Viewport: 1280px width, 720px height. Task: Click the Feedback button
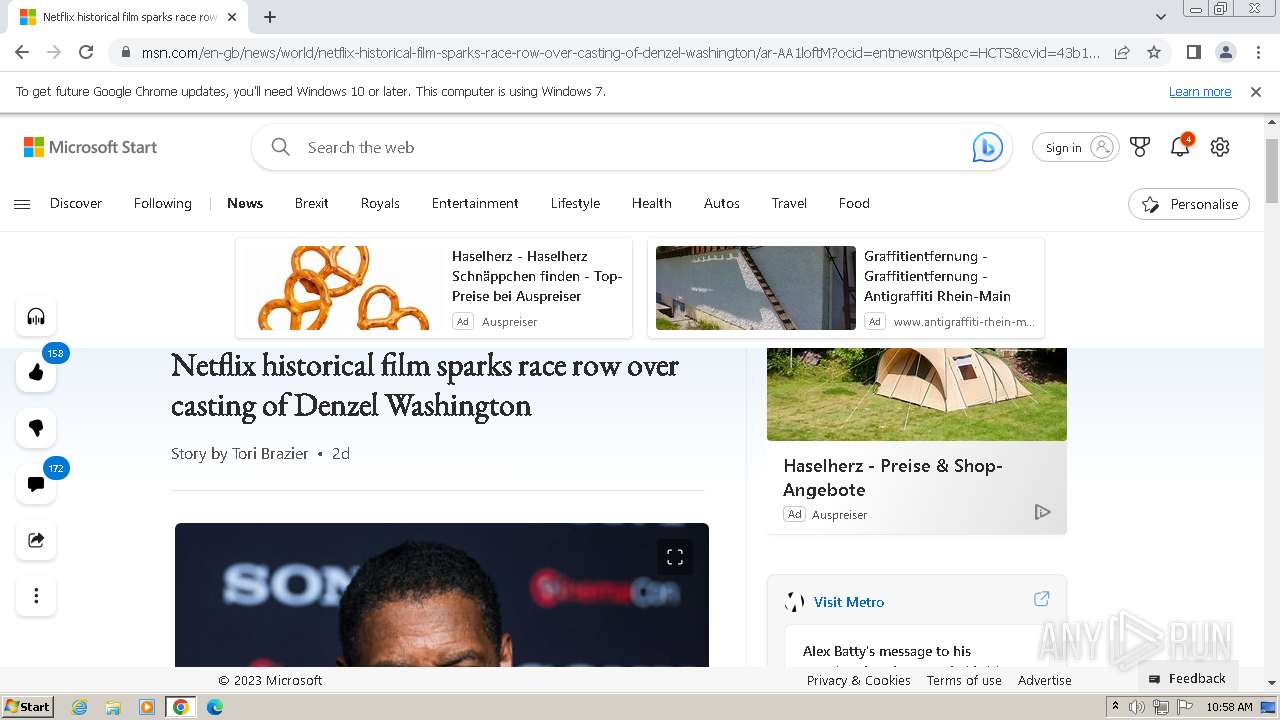(x=1188, y=678)
